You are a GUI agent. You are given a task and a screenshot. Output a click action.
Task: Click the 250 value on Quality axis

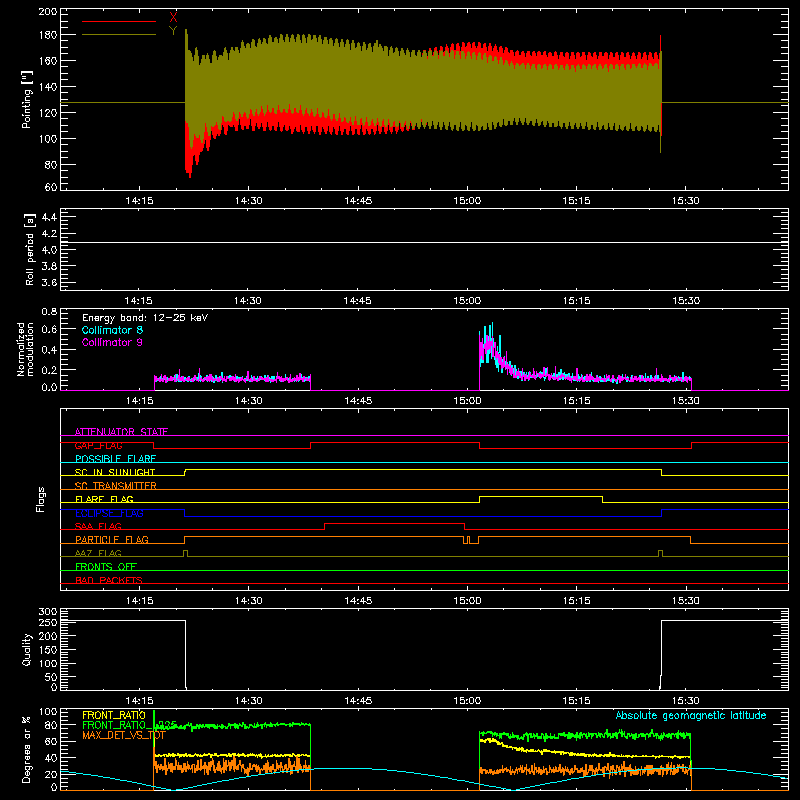point(47,622)
